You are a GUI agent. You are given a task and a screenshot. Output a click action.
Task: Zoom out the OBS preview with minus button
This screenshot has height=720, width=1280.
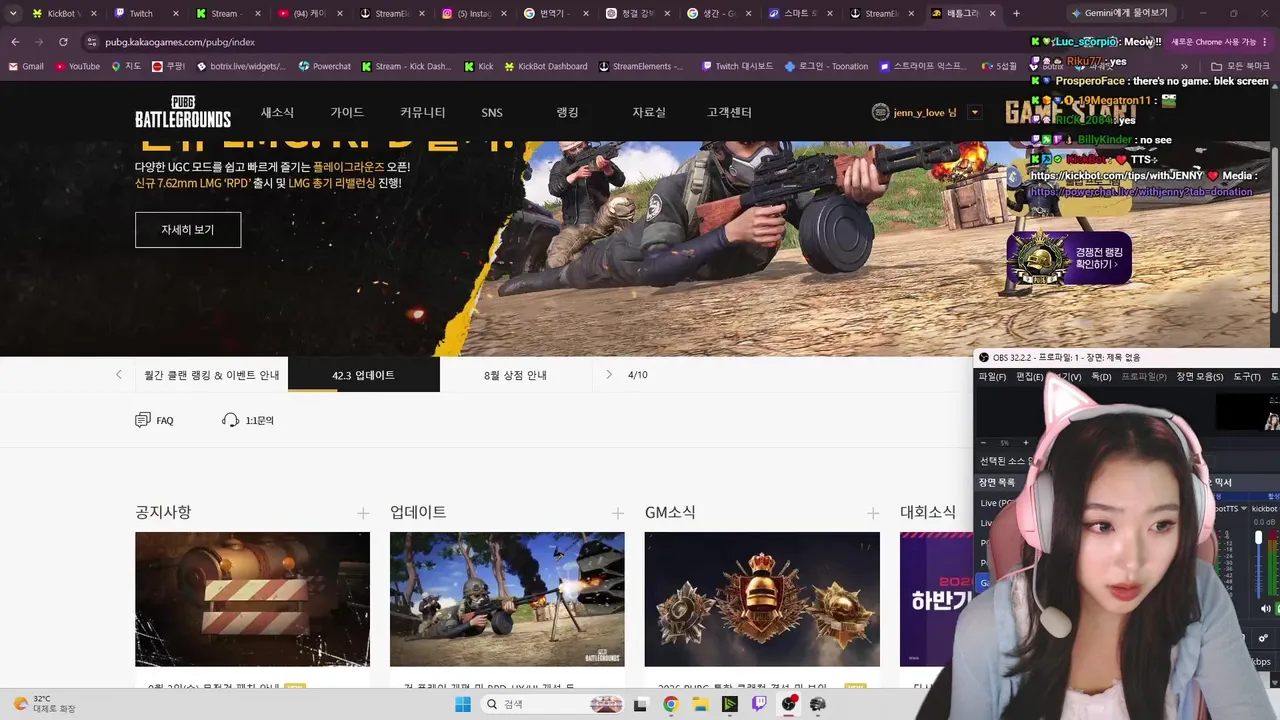point(983,443)
